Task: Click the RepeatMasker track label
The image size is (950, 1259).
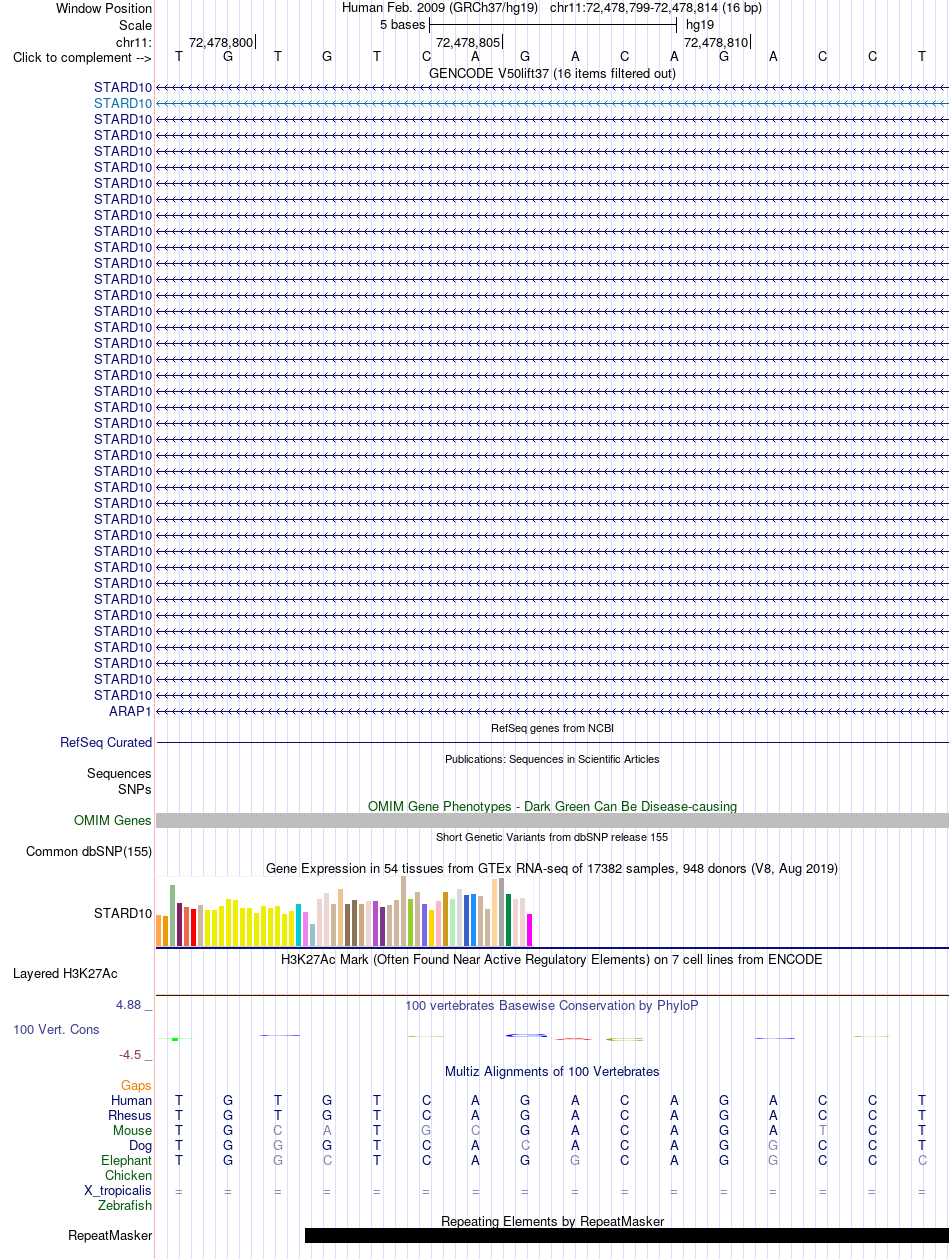Action: point(110,1236)
